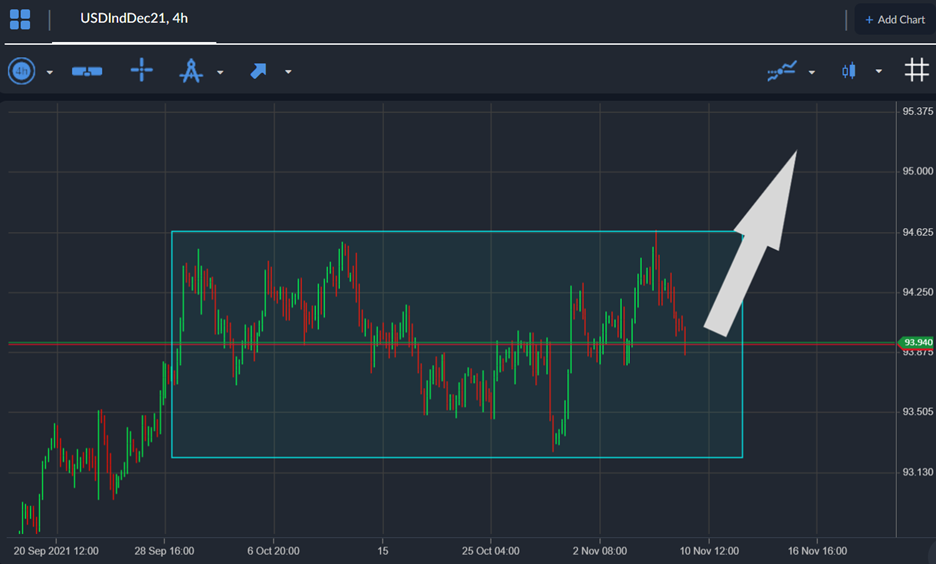Click the current price label 93.940
Viewport: 936px width, 564px height.
[x=916, y=343]
